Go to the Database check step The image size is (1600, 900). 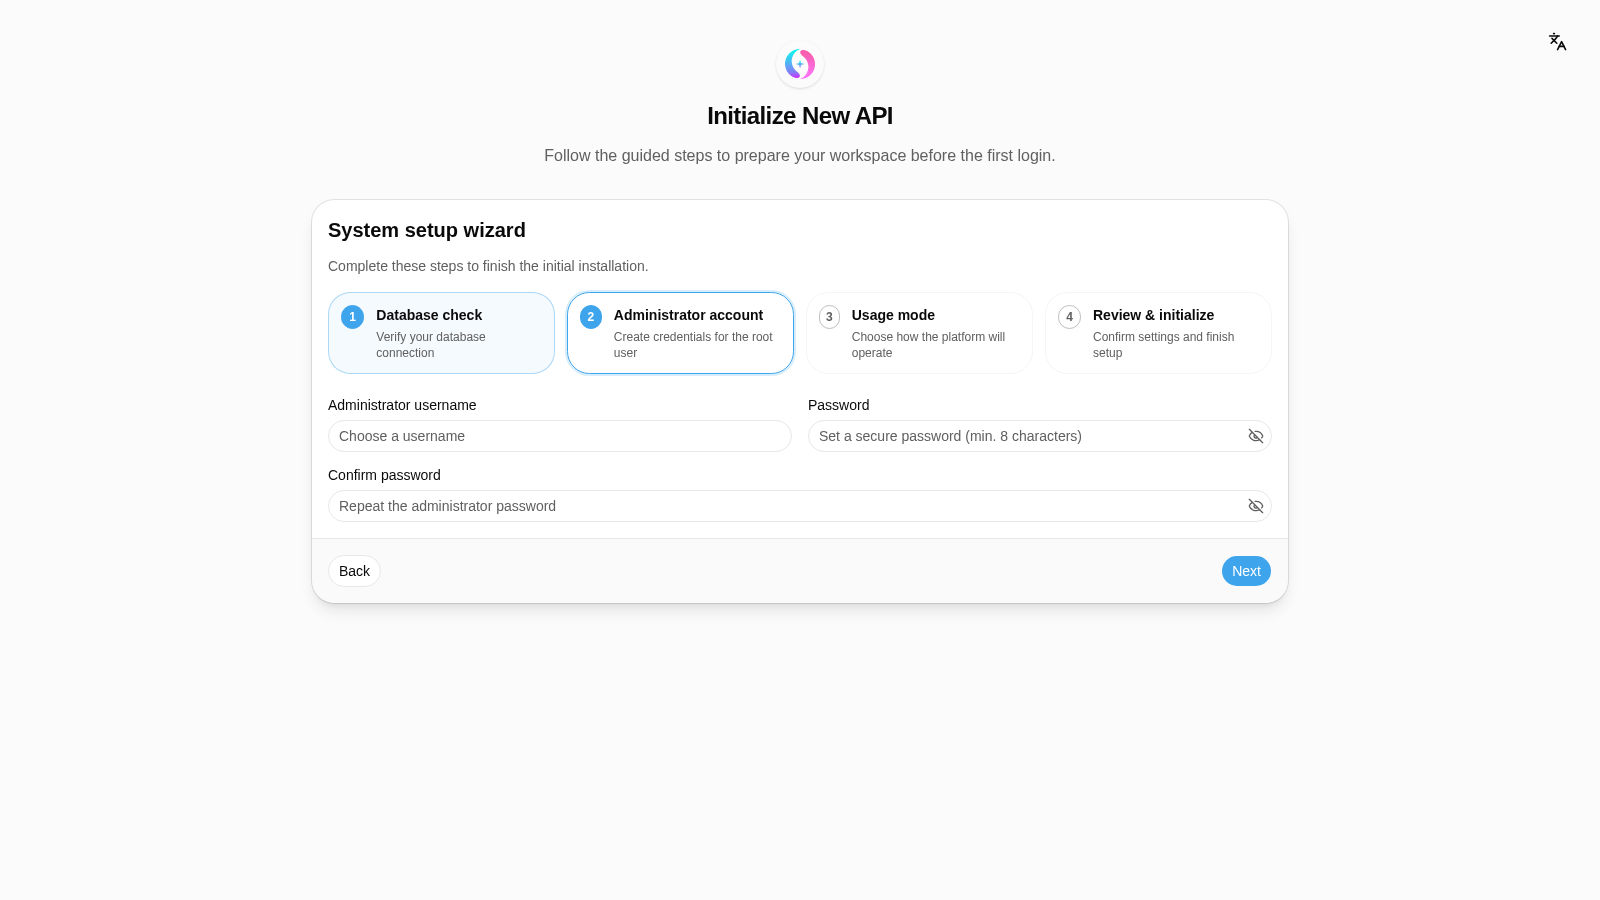441,333
